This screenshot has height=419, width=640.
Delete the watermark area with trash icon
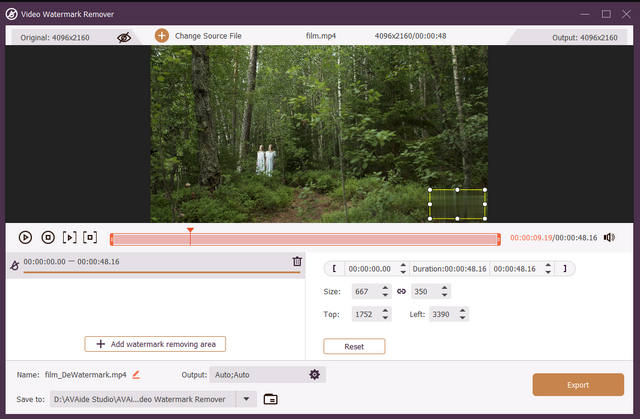[x=297, y=262]
